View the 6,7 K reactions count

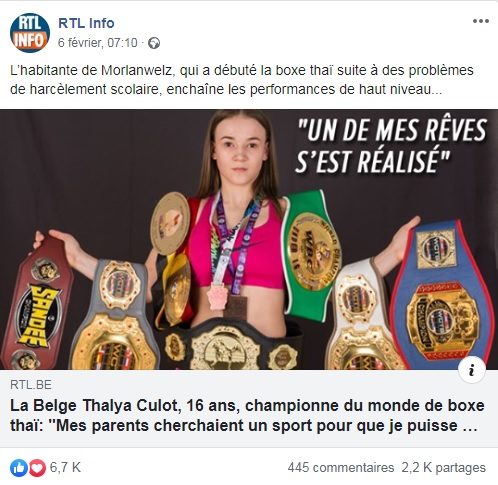(65, 467)
